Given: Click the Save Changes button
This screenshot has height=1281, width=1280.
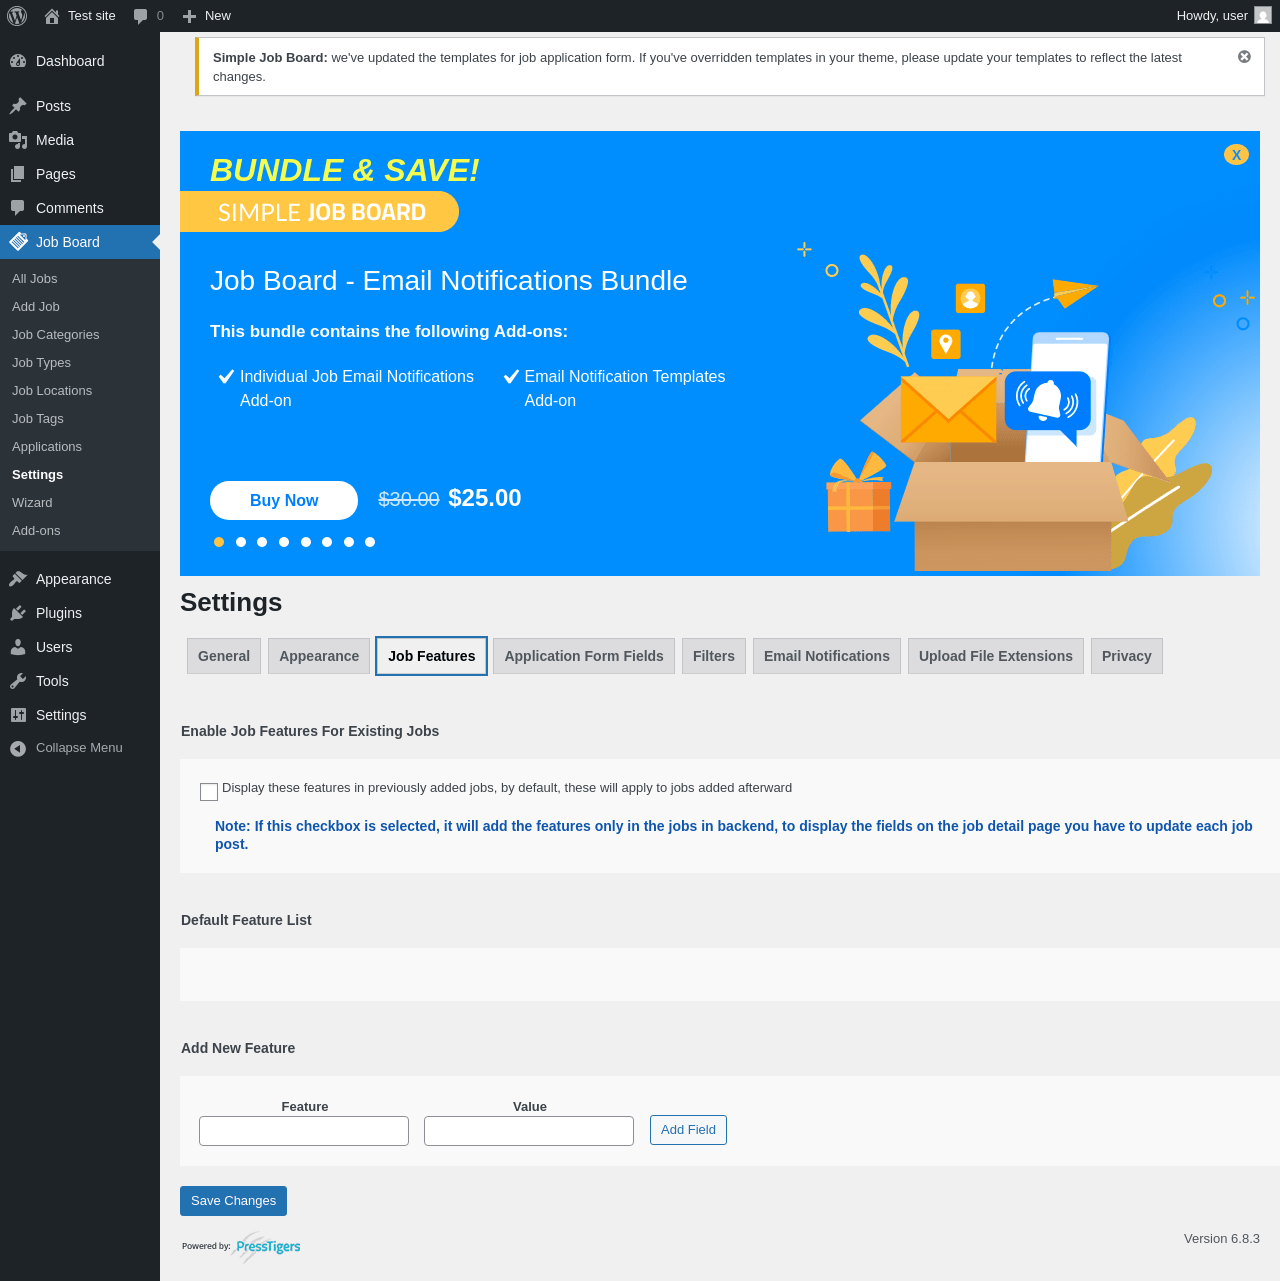Looking at the screenshot, I should tap(233, 1201).
